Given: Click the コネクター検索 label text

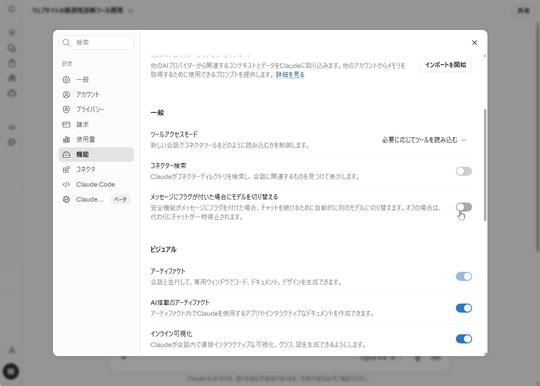Looking at the screenshot, I should click(168, 166).
